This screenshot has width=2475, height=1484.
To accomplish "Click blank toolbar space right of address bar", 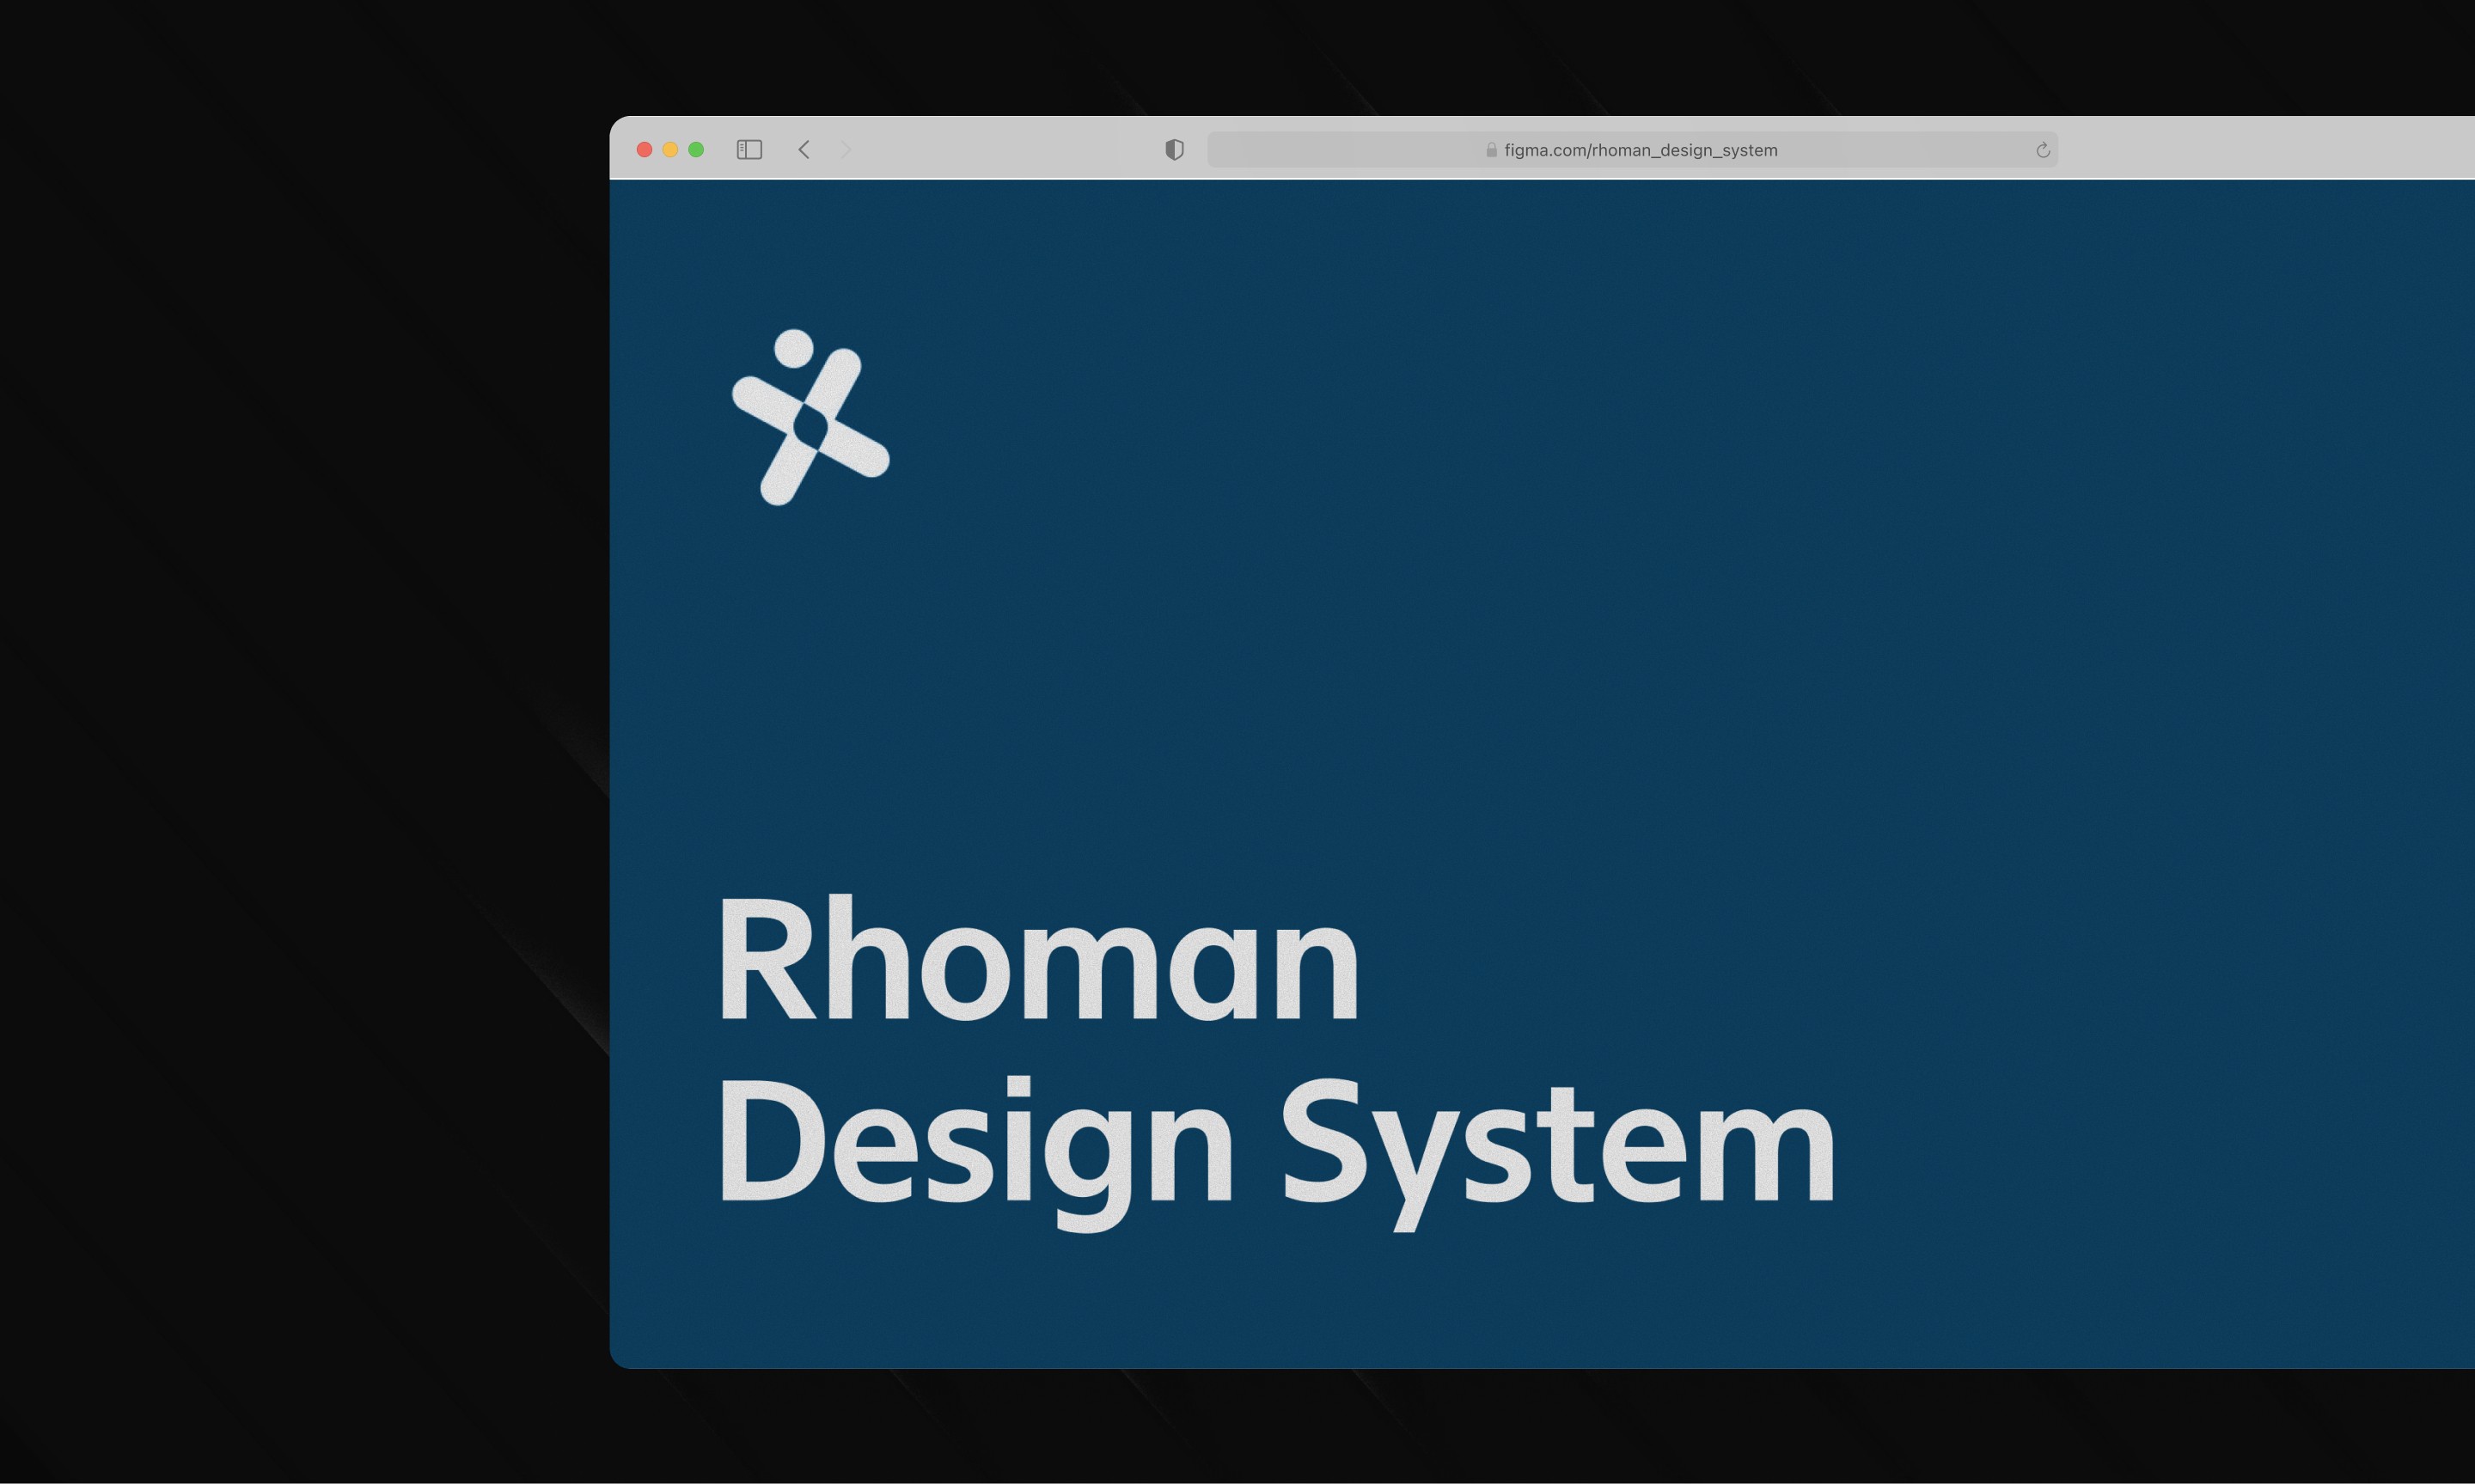I will (x=2260, y=150).
